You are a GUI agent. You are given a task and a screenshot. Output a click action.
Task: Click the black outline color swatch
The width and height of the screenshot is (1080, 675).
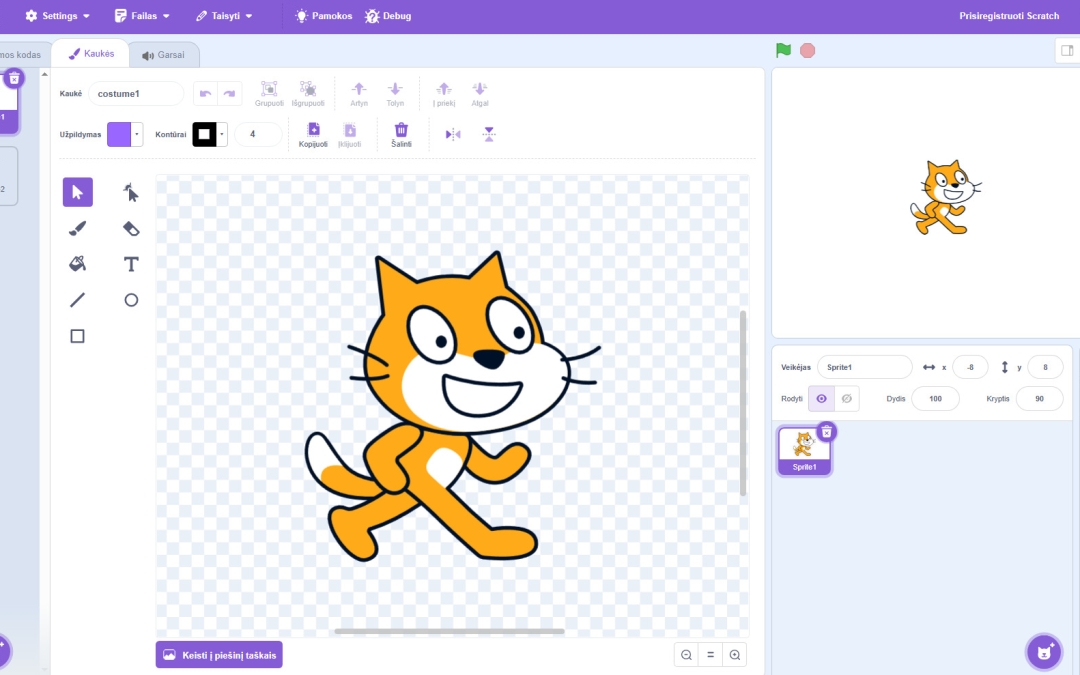coord(204,134)
